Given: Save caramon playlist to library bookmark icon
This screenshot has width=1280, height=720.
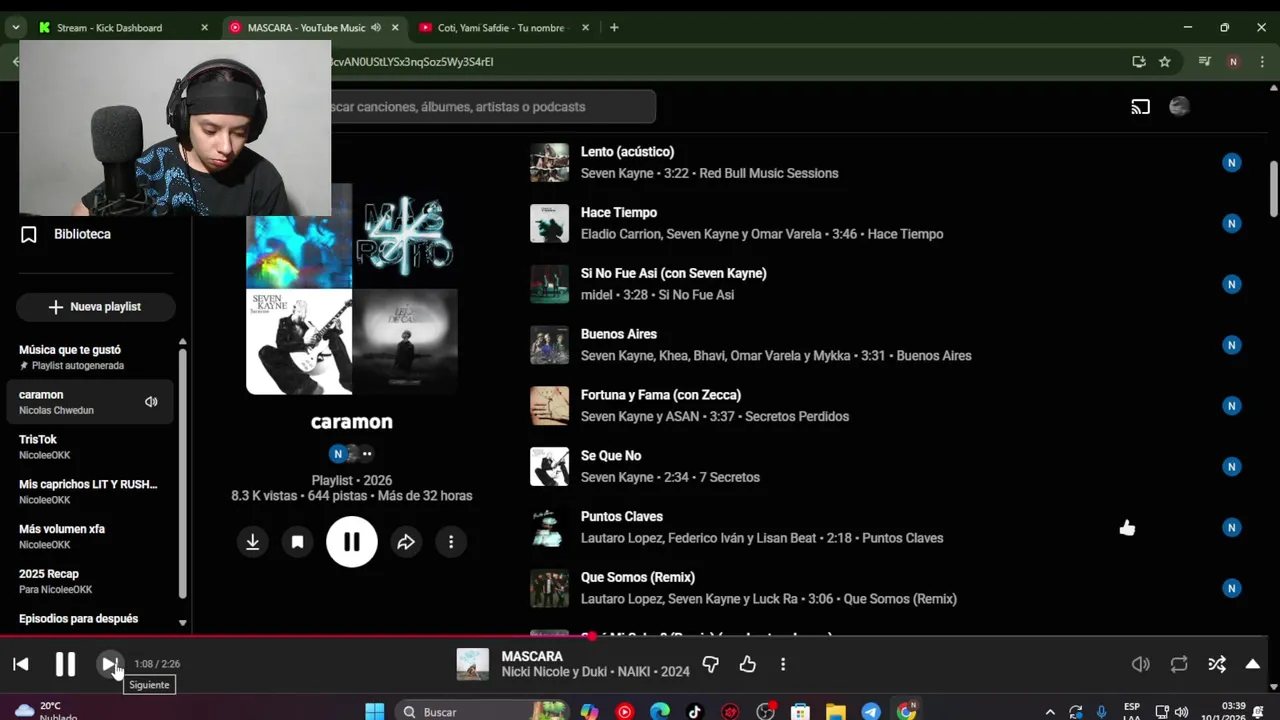Looking at the screenshot, I should 297,542.
